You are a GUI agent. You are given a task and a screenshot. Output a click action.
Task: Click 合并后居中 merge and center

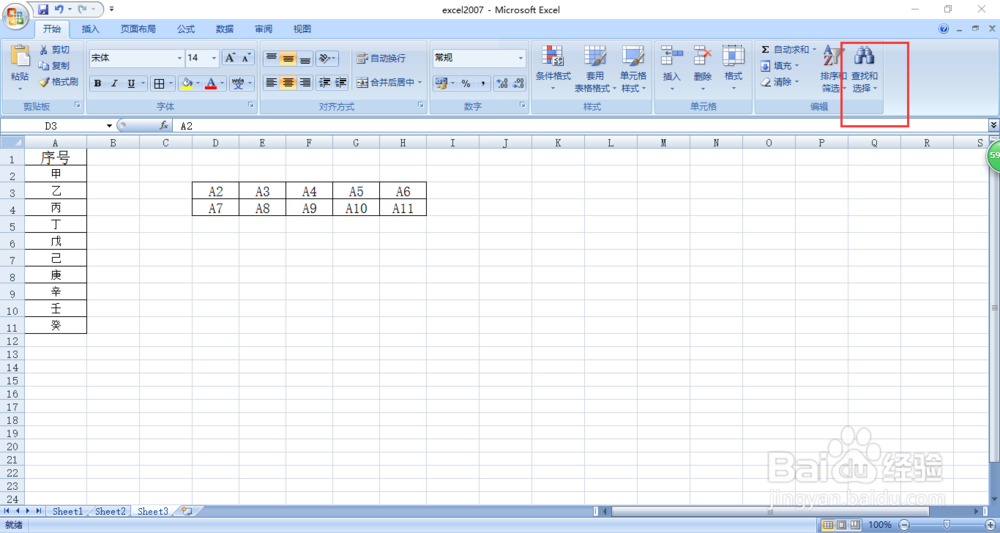pos(386,83)
